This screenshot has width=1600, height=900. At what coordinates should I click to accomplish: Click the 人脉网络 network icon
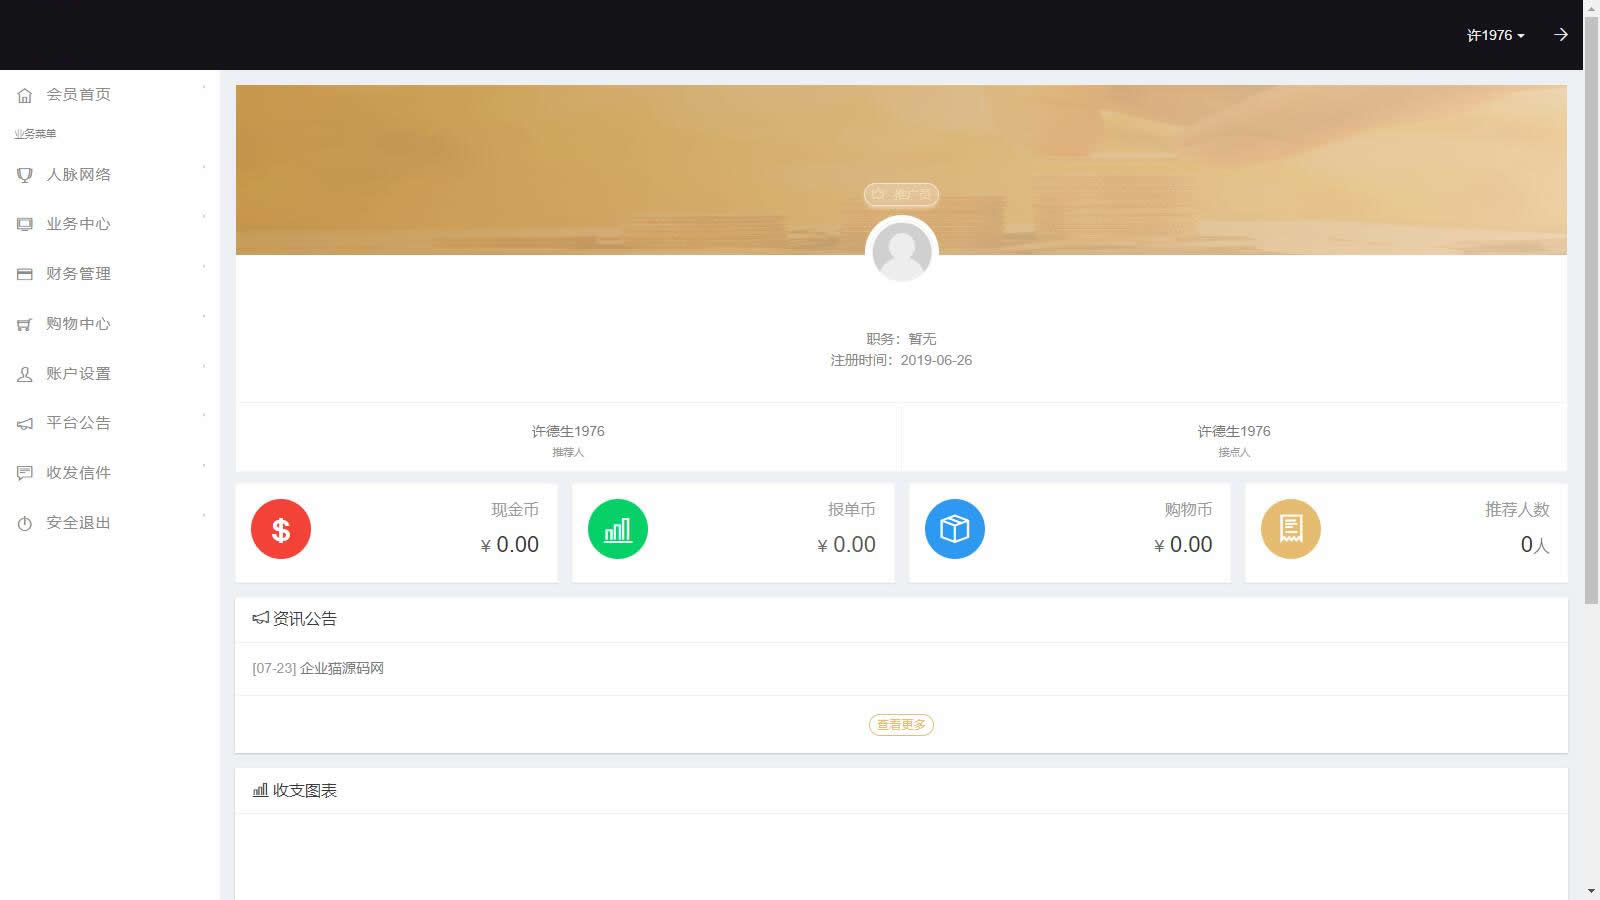[24, 174]
